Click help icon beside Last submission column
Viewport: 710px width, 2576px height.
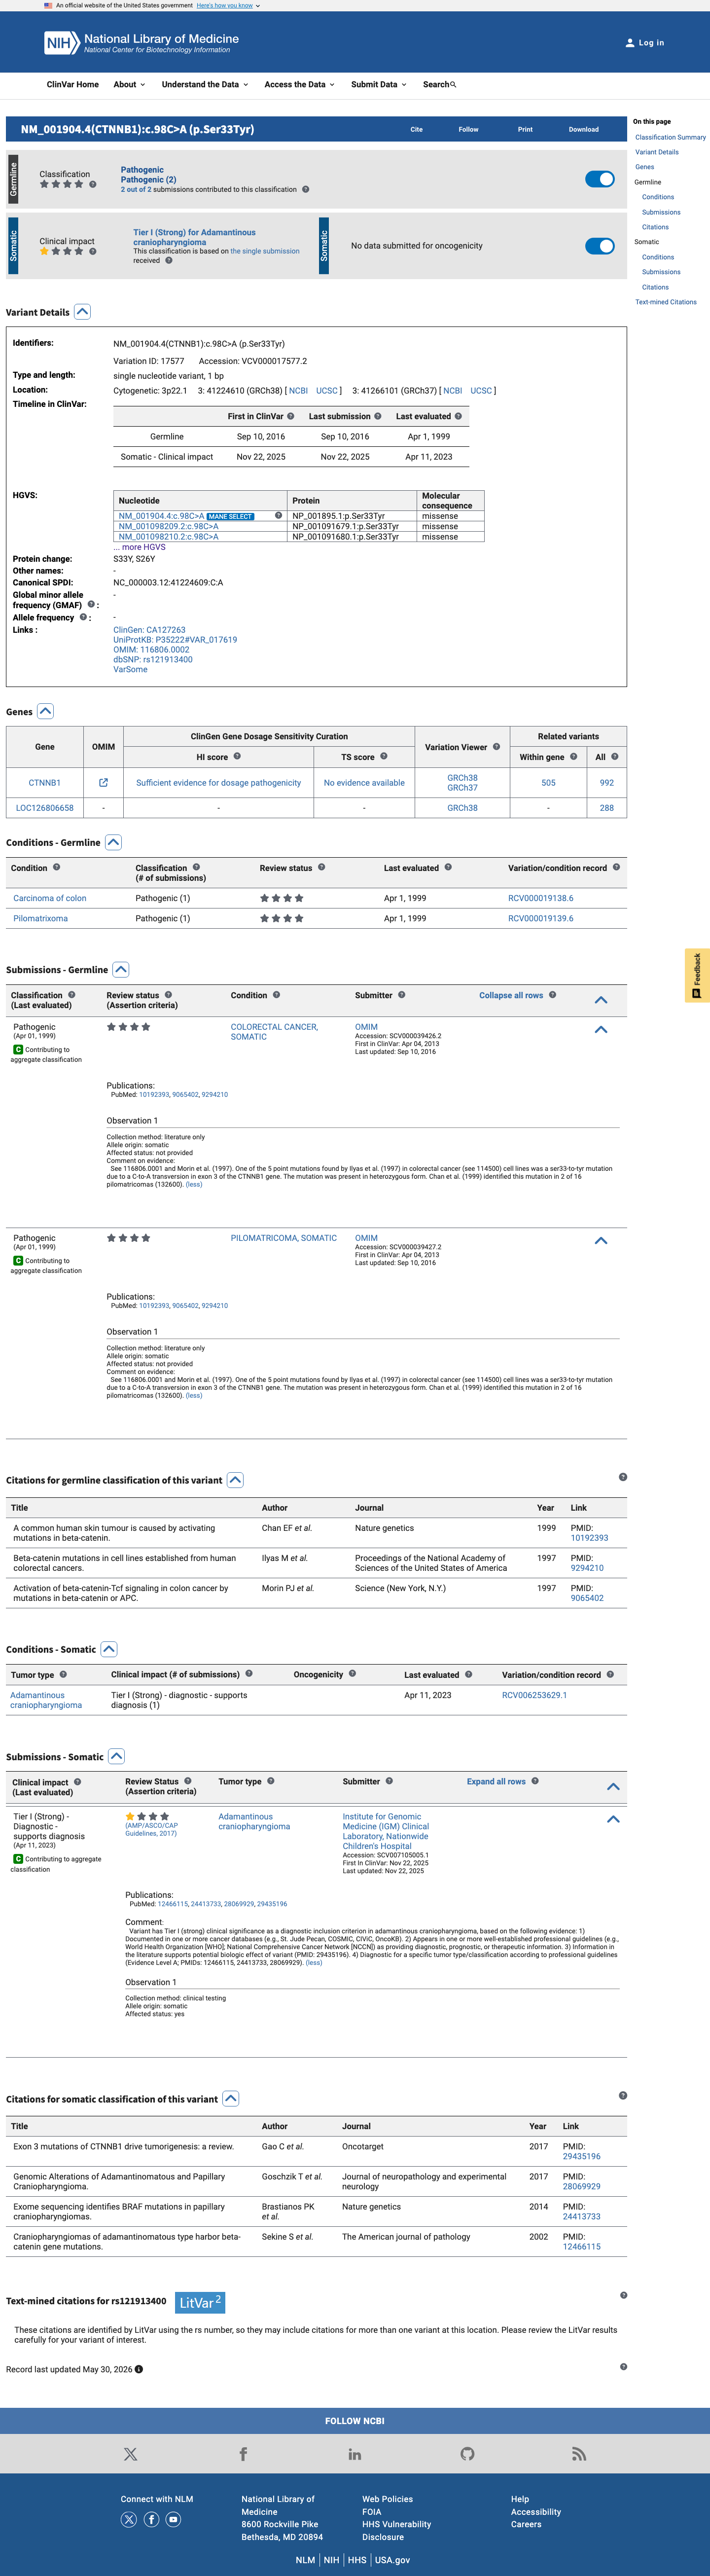378,416
